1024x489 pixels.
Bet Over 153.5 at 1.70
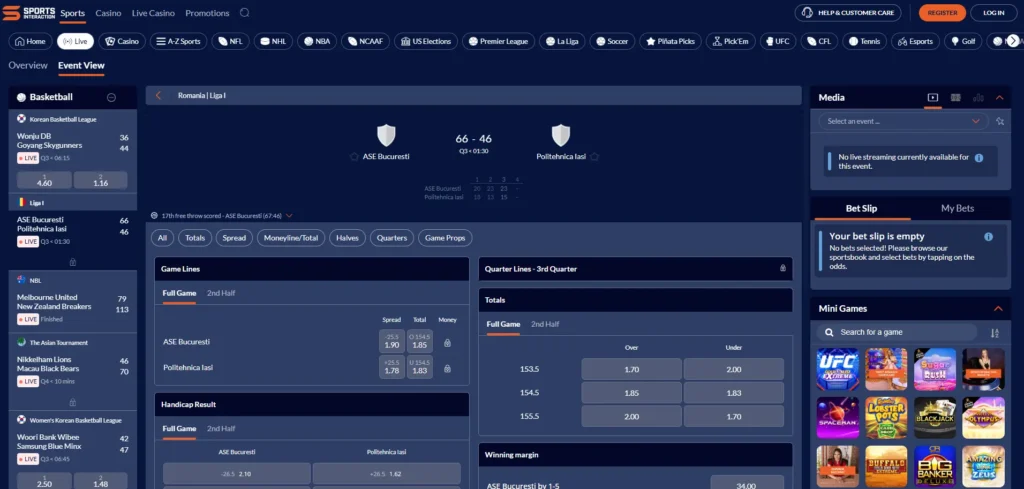point(632,370)
